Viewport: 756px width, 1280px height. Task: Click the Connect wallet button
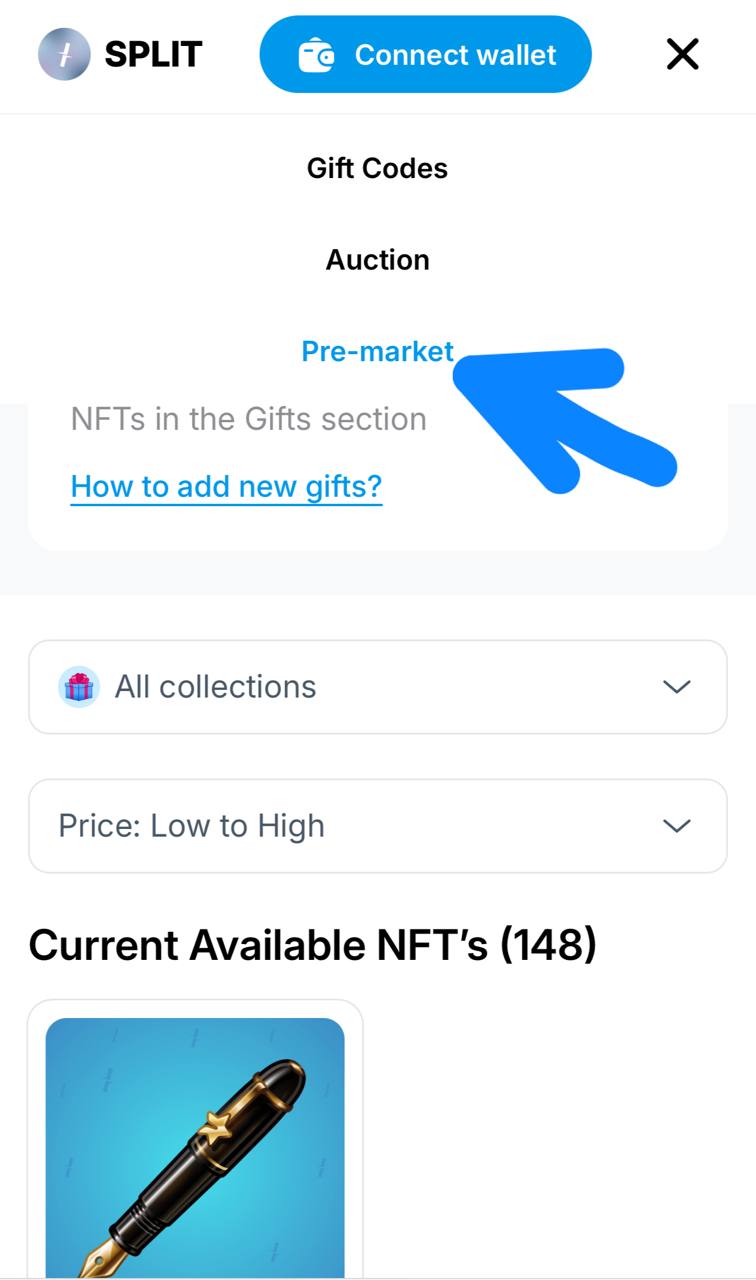coord(425,54)
